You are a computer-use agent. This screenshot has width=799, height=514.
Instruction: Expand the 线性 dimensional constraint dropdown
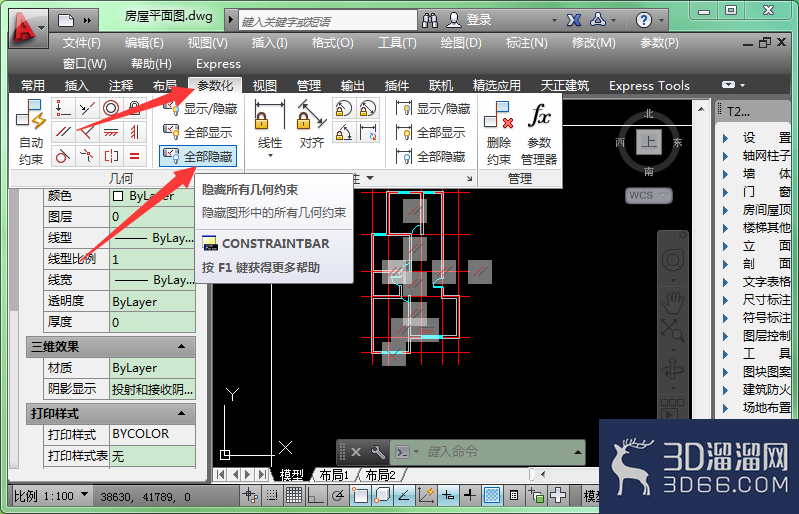pos(270,155)
